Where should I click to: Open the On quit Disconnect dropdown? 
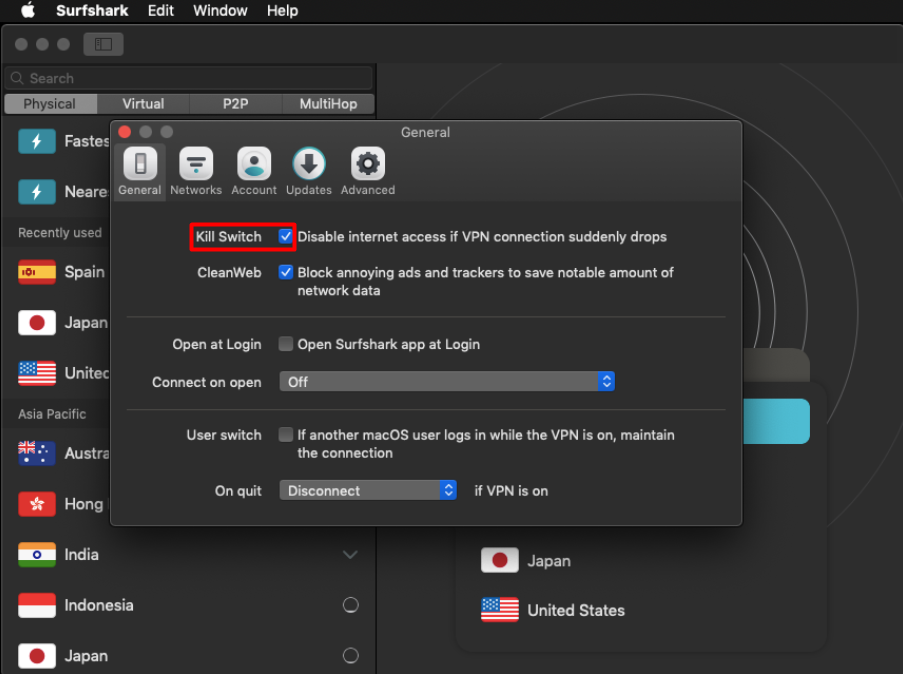368,490
